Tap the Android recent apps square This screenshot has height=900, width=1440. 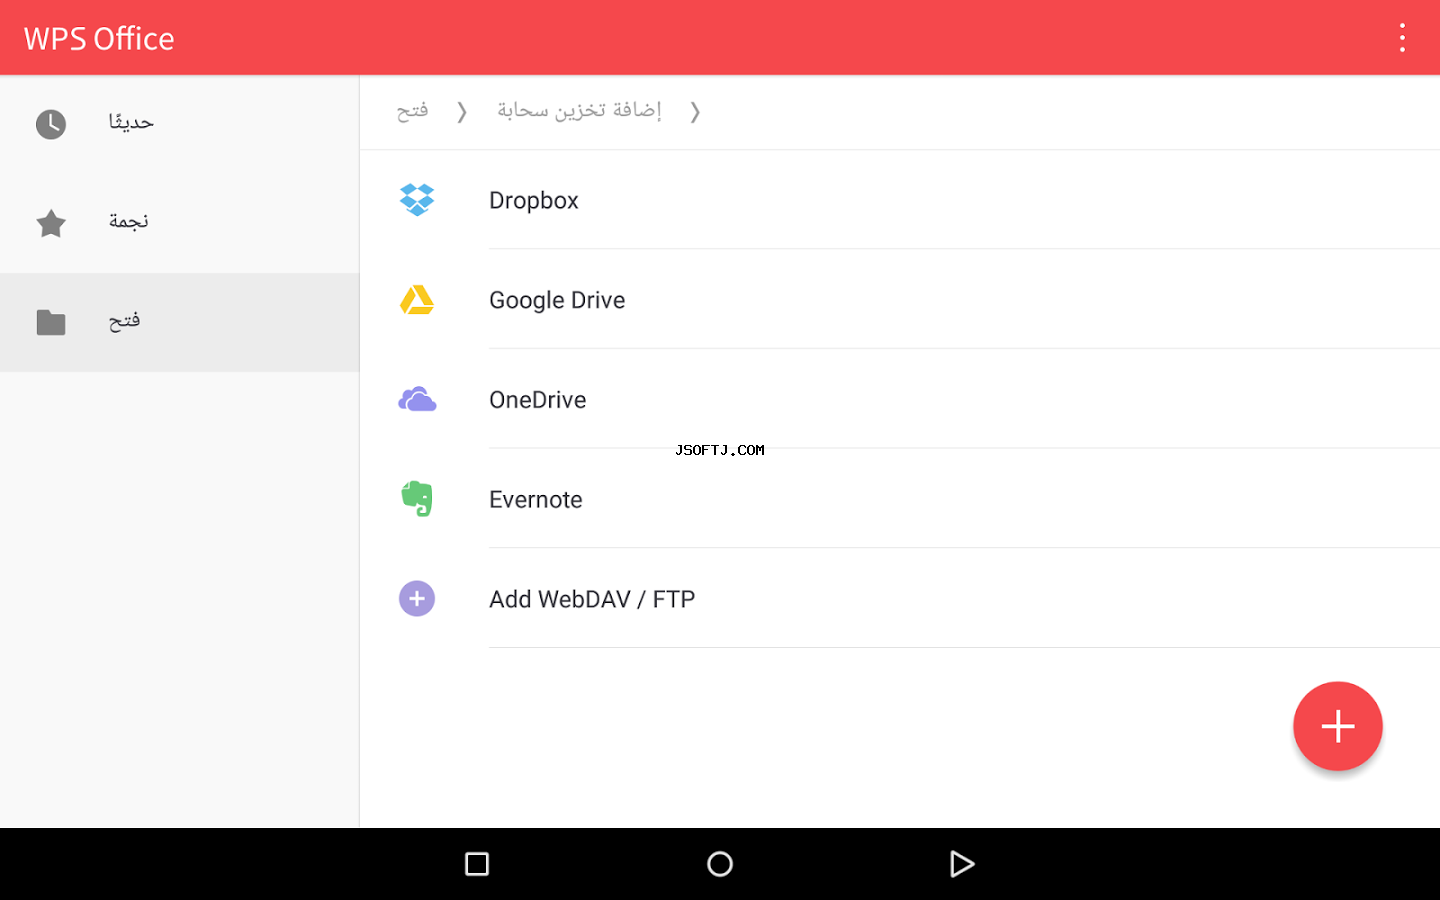point(477,864)
